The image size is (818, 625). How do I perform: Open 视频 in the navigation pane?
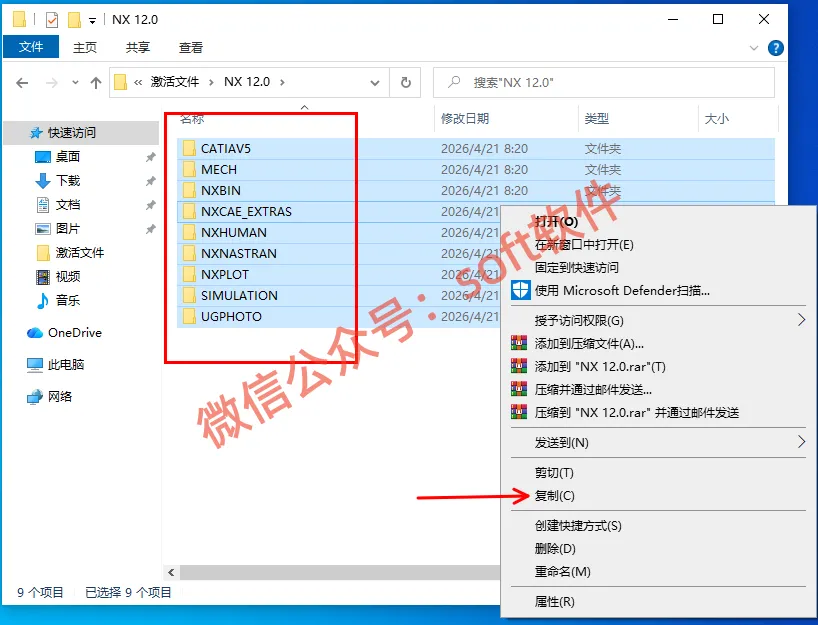coord(67,277)
